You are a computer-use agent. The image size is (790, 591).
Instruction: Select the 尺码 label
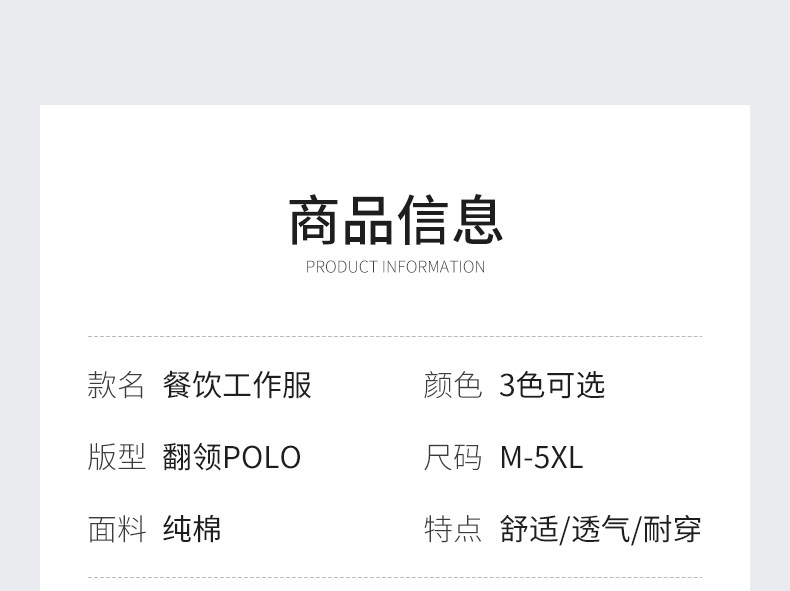(x=452, y=457)
